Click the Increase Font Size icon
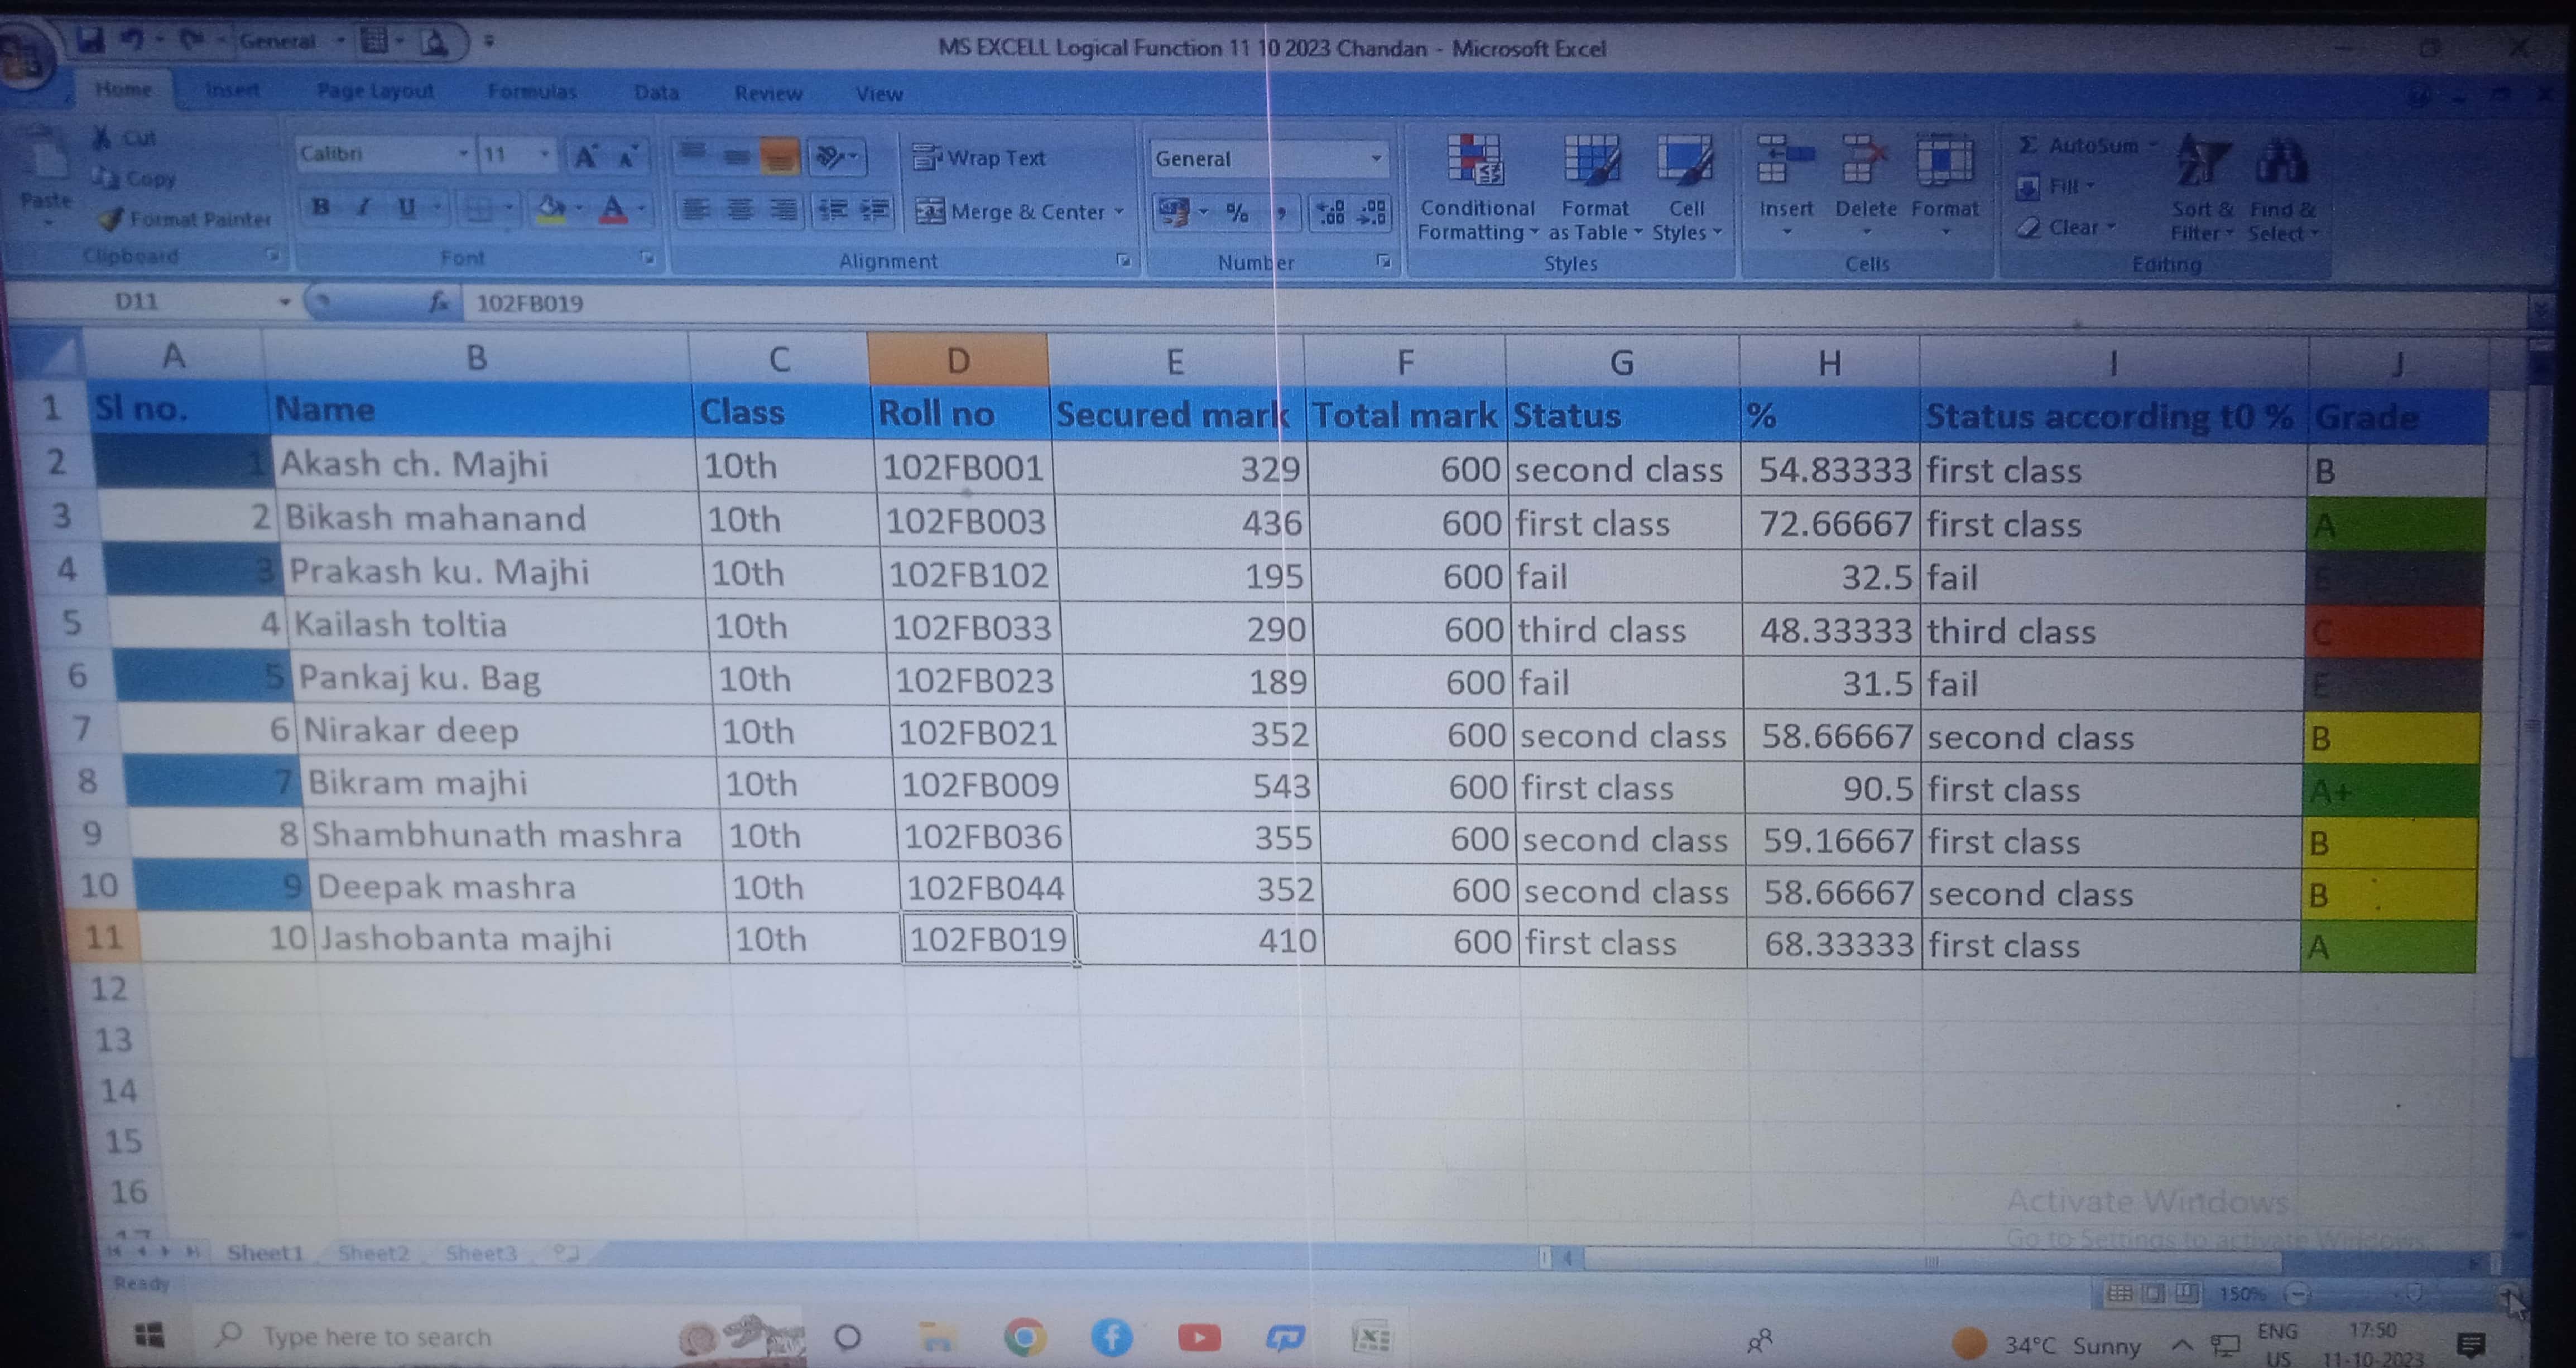2576x1368 pixels. click(x=585, y=156)
